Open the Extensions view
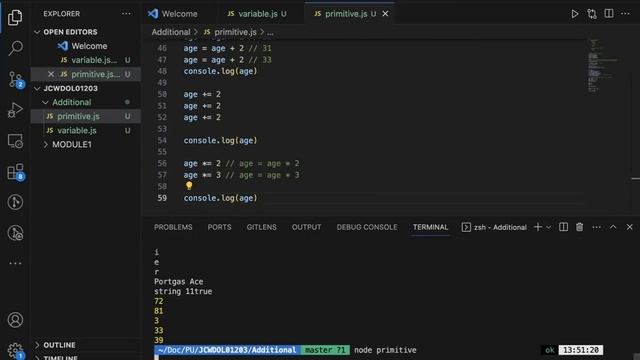 [x=16, y=172]
